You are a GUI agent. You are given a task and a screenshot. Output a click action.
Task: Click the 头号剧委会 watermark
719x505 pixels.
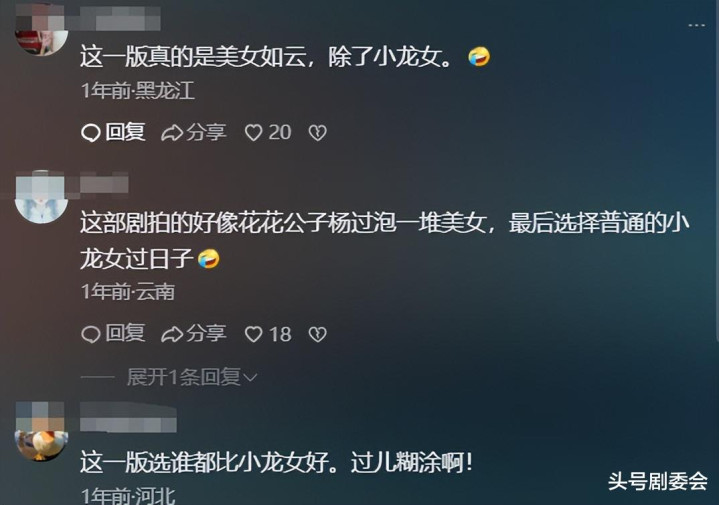658,482
